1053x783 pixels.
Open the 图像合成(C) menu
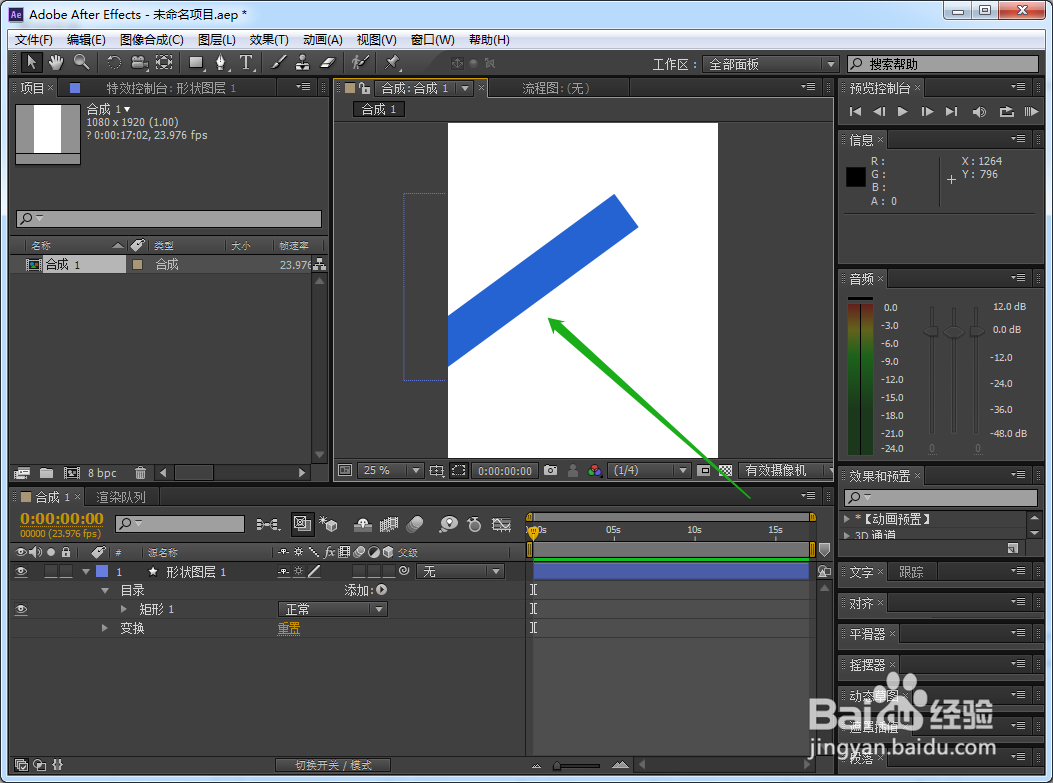tap(152, 40)
